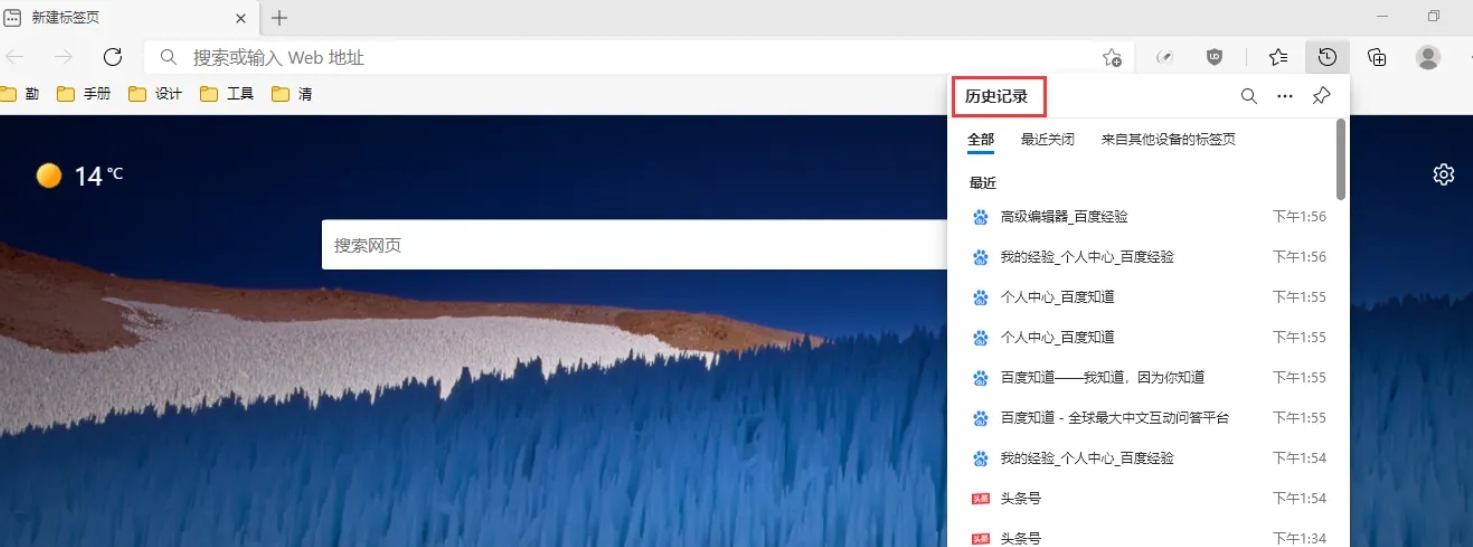1473x547 pixels.
Task: Add this page to favorites star icon
Action: [1111, 58]
